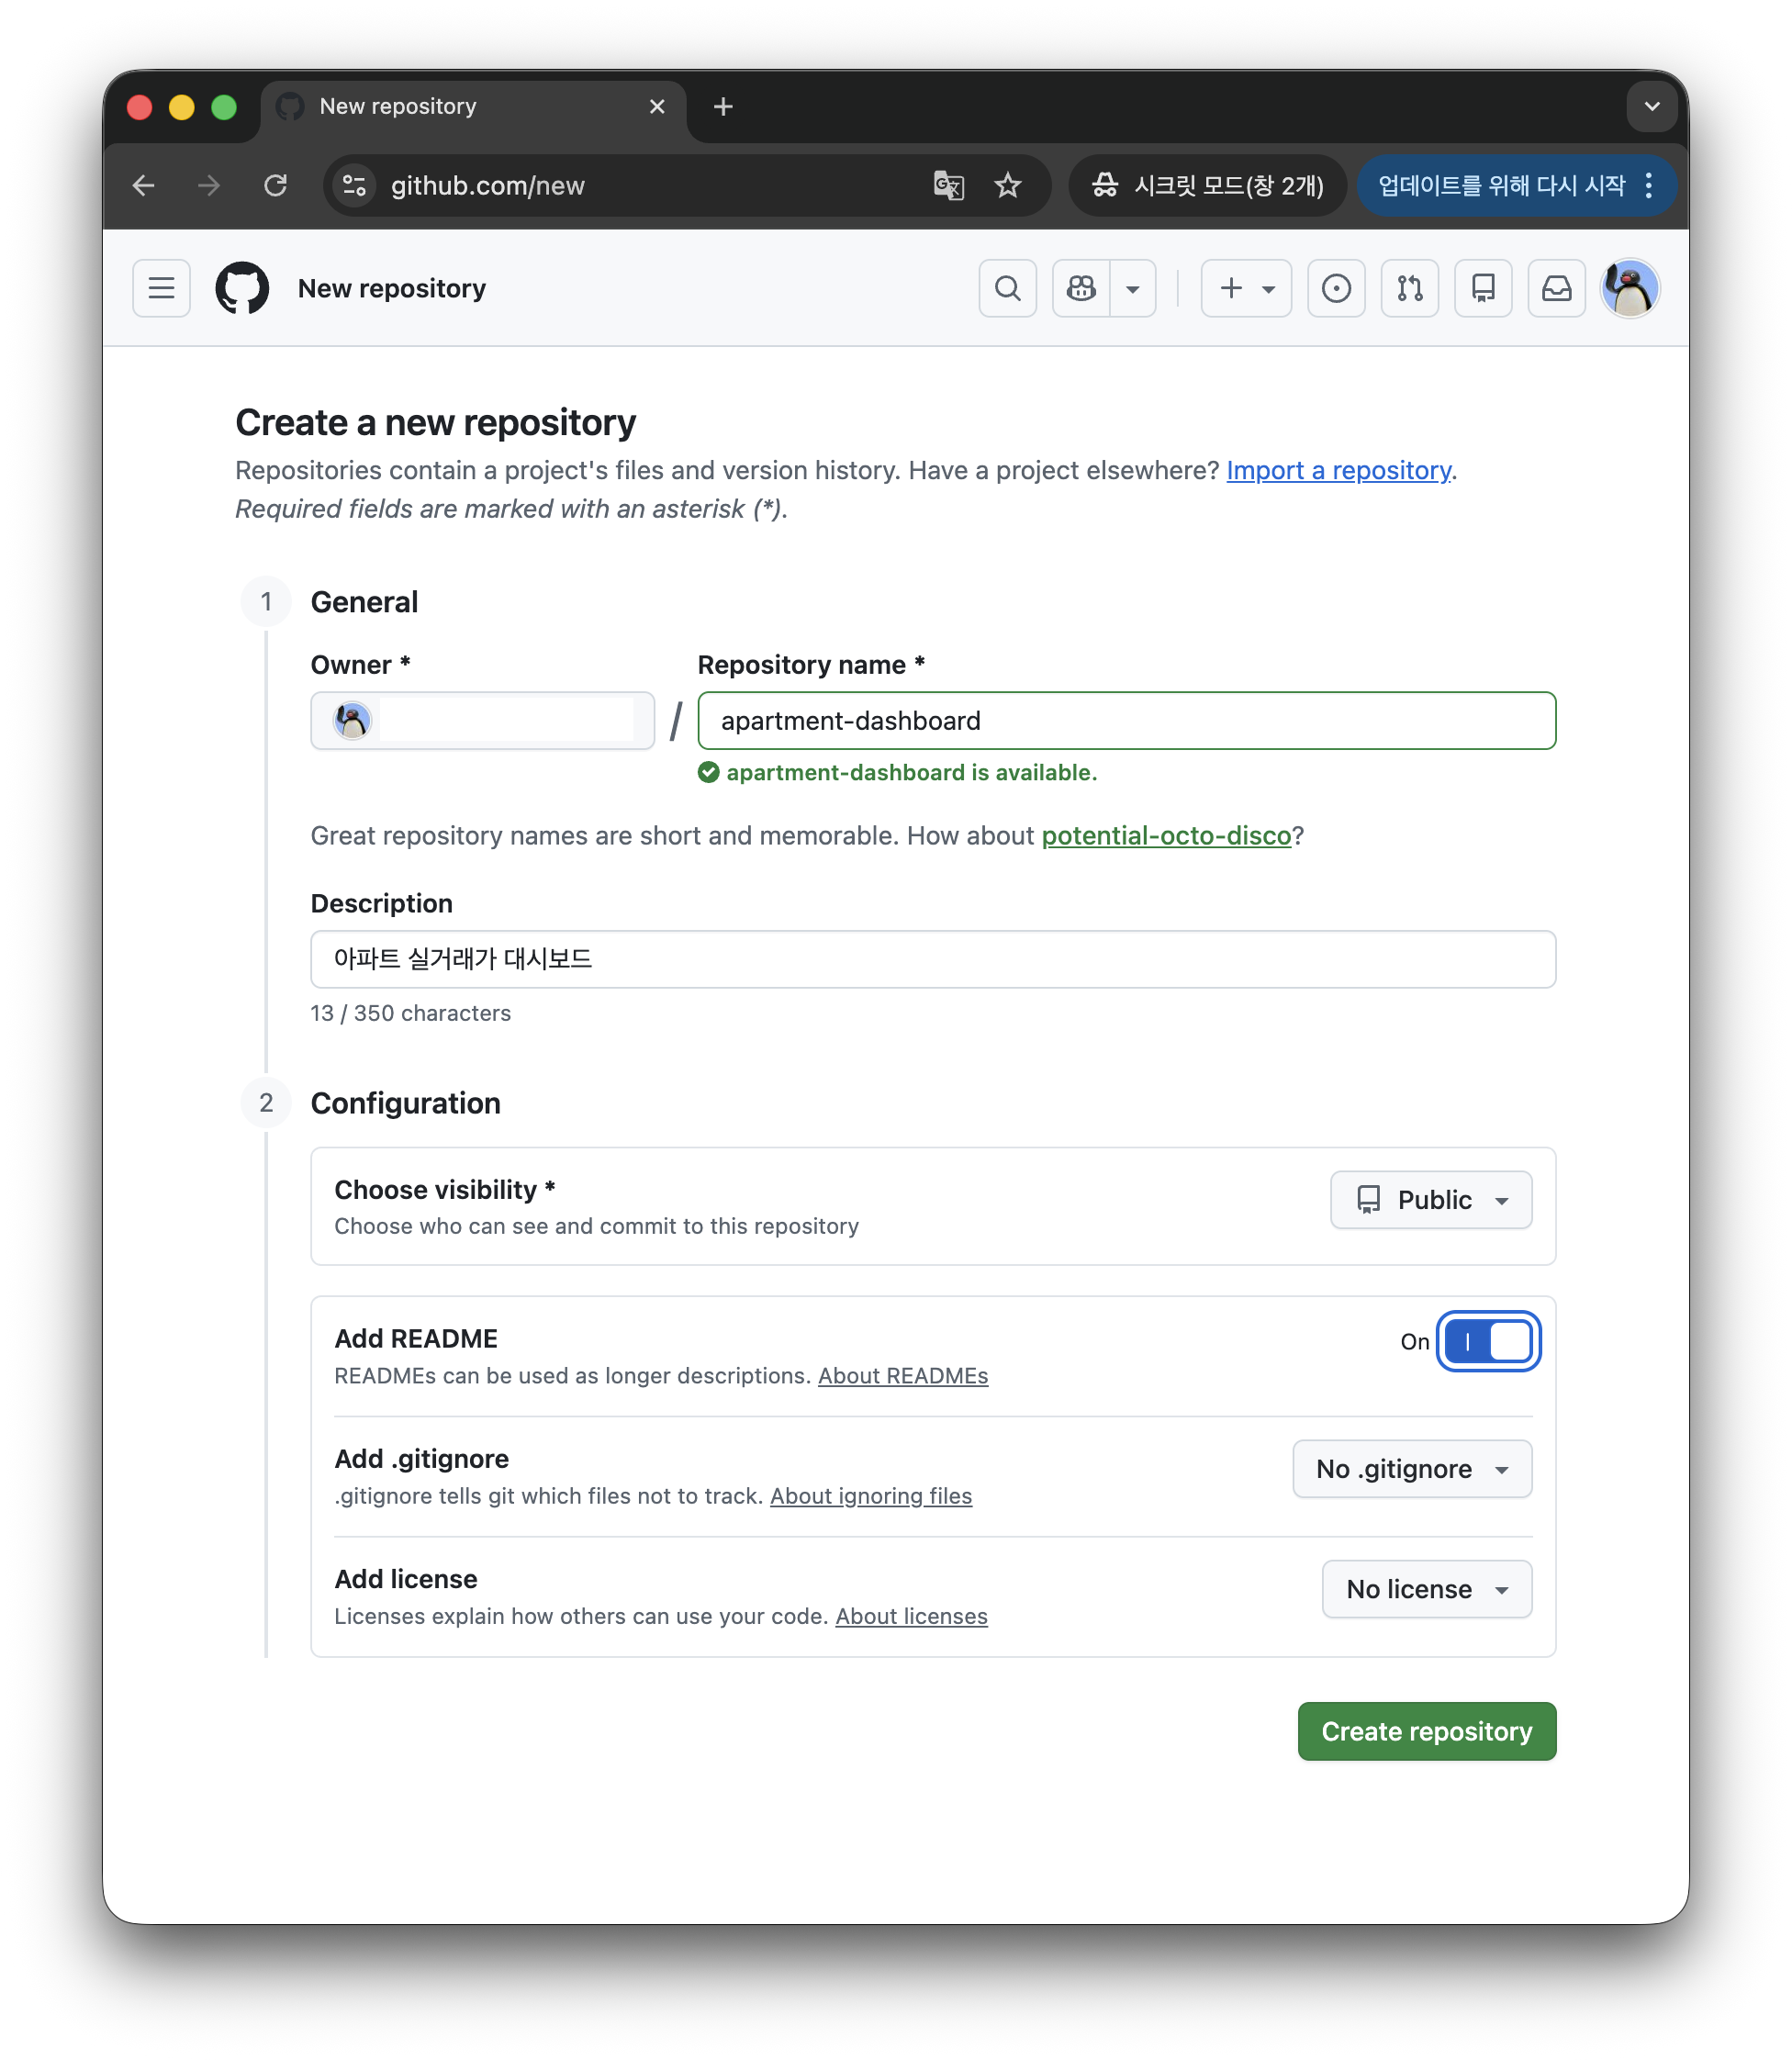Open the GitHub search icon
The image size is (1792, 2060).
[1007, 288]
